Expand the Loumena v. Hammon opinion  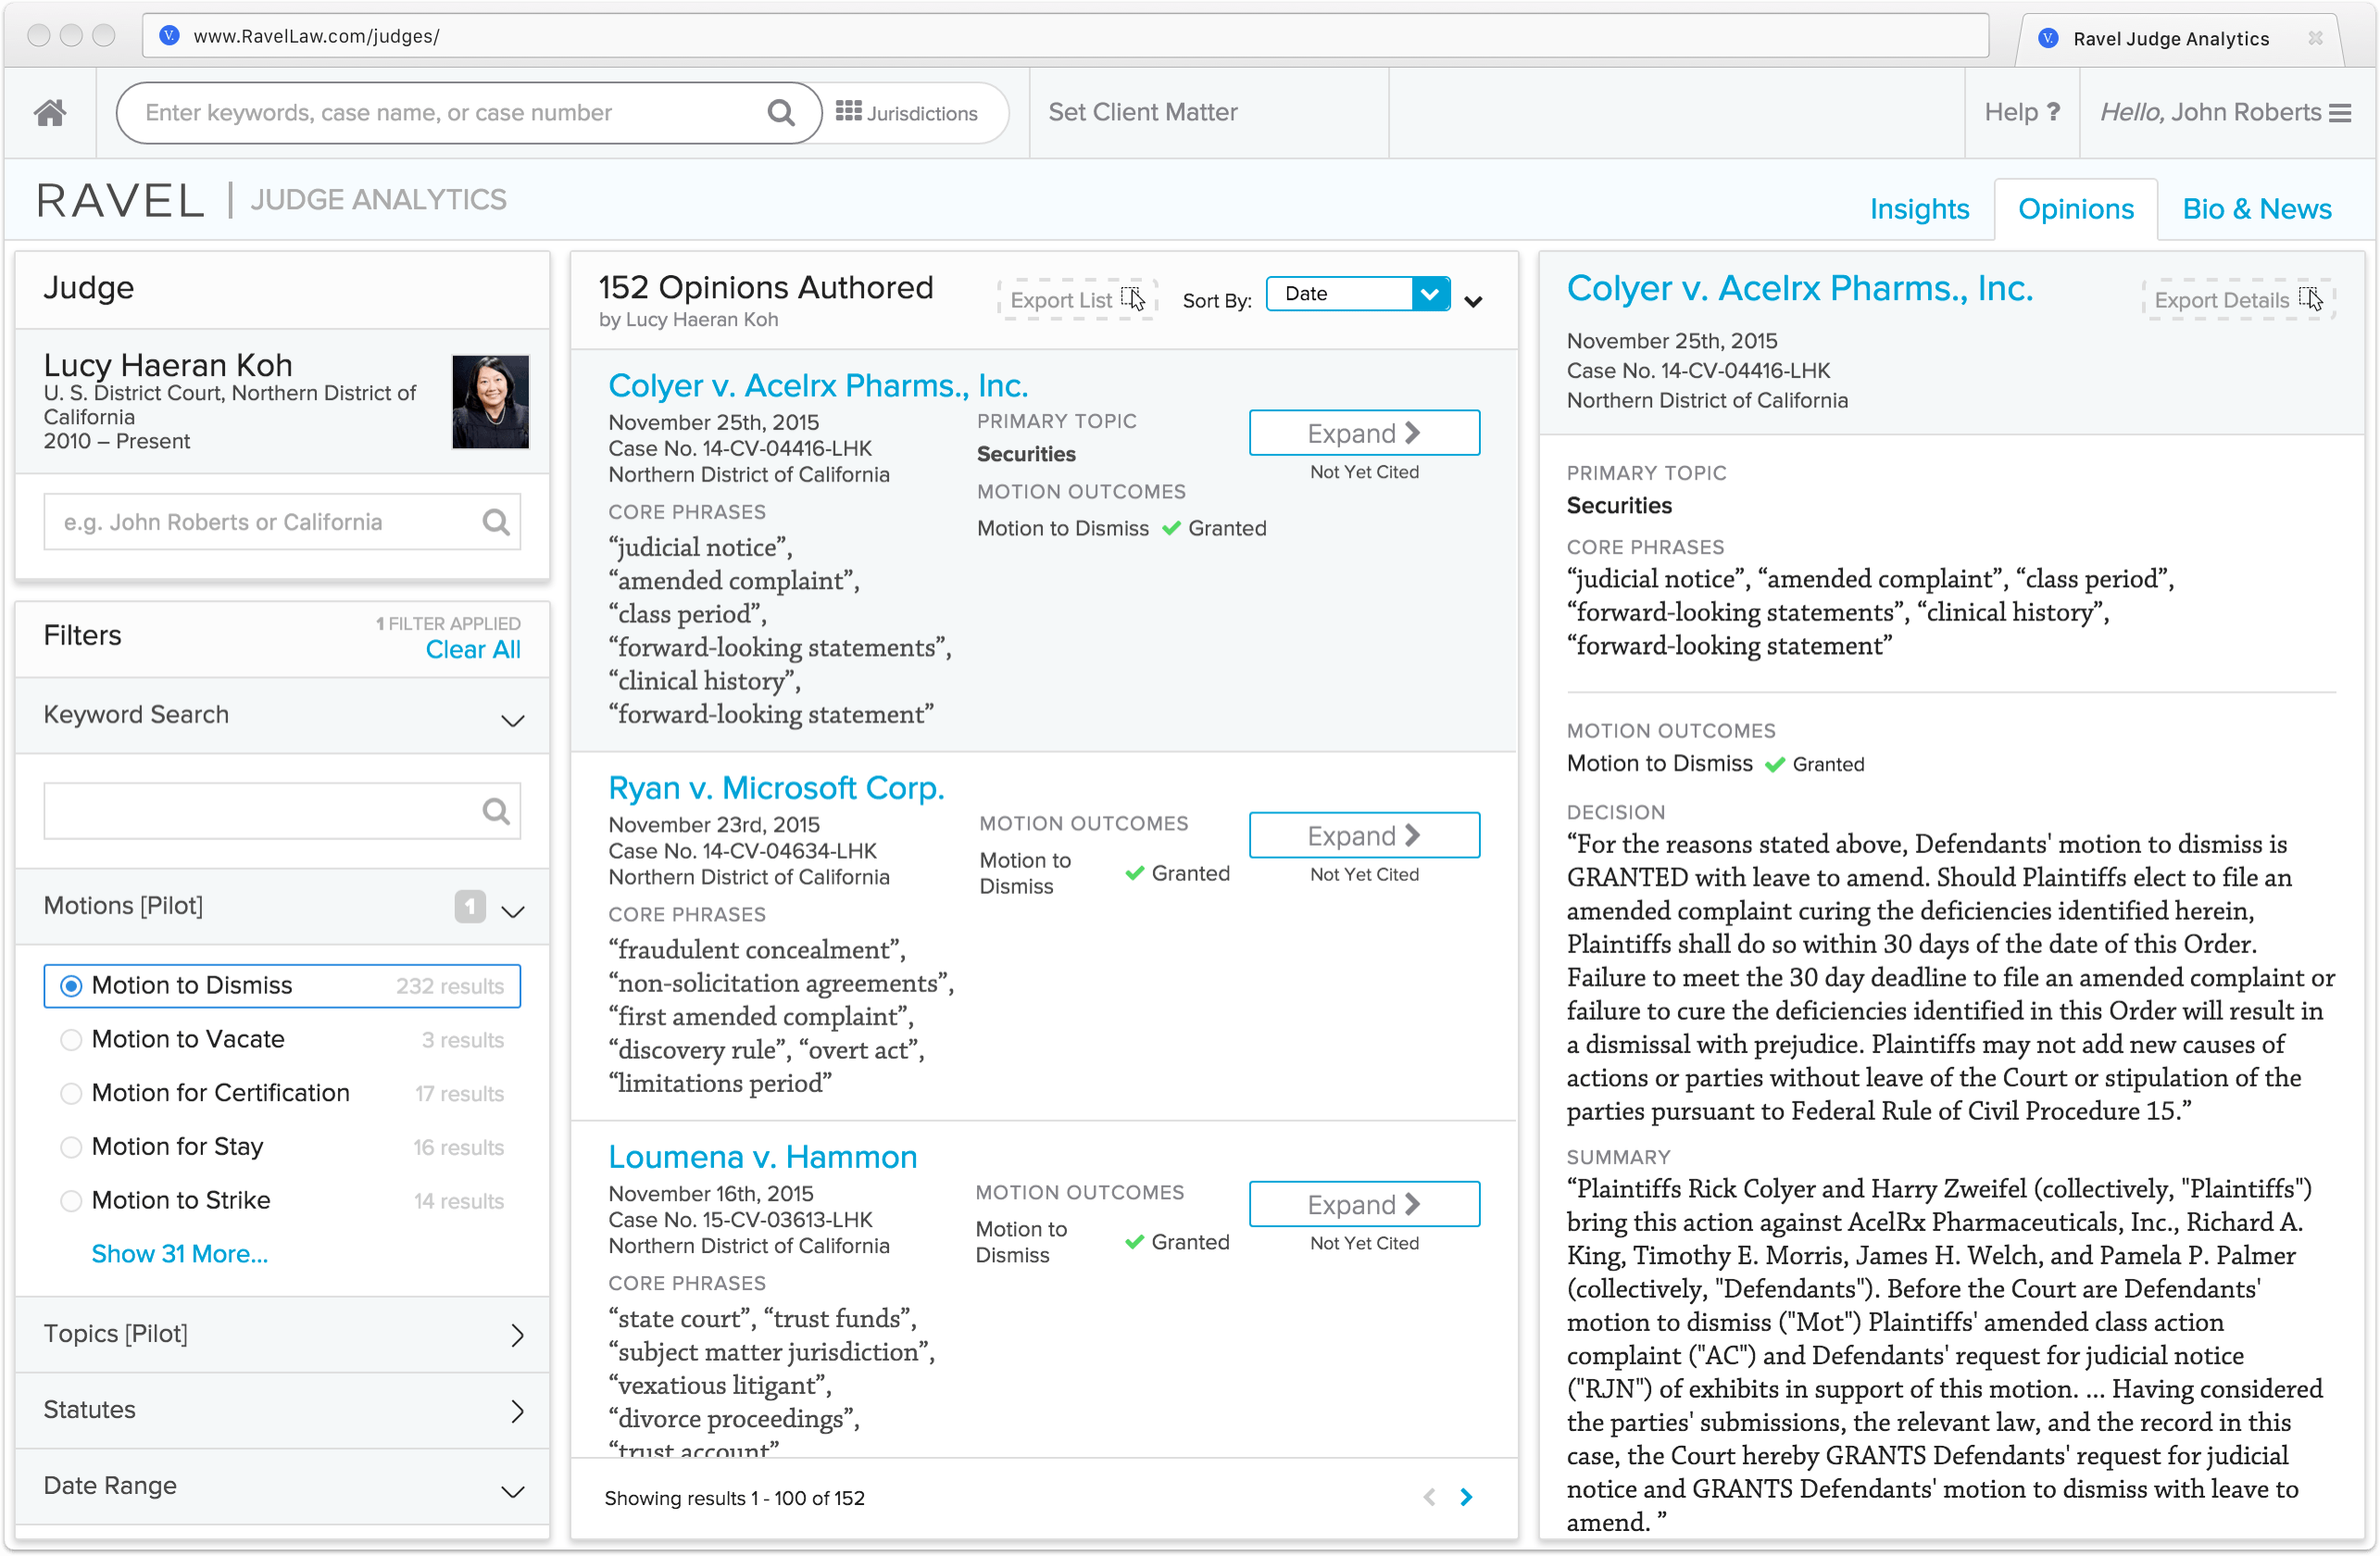tap(1364, 1204)
